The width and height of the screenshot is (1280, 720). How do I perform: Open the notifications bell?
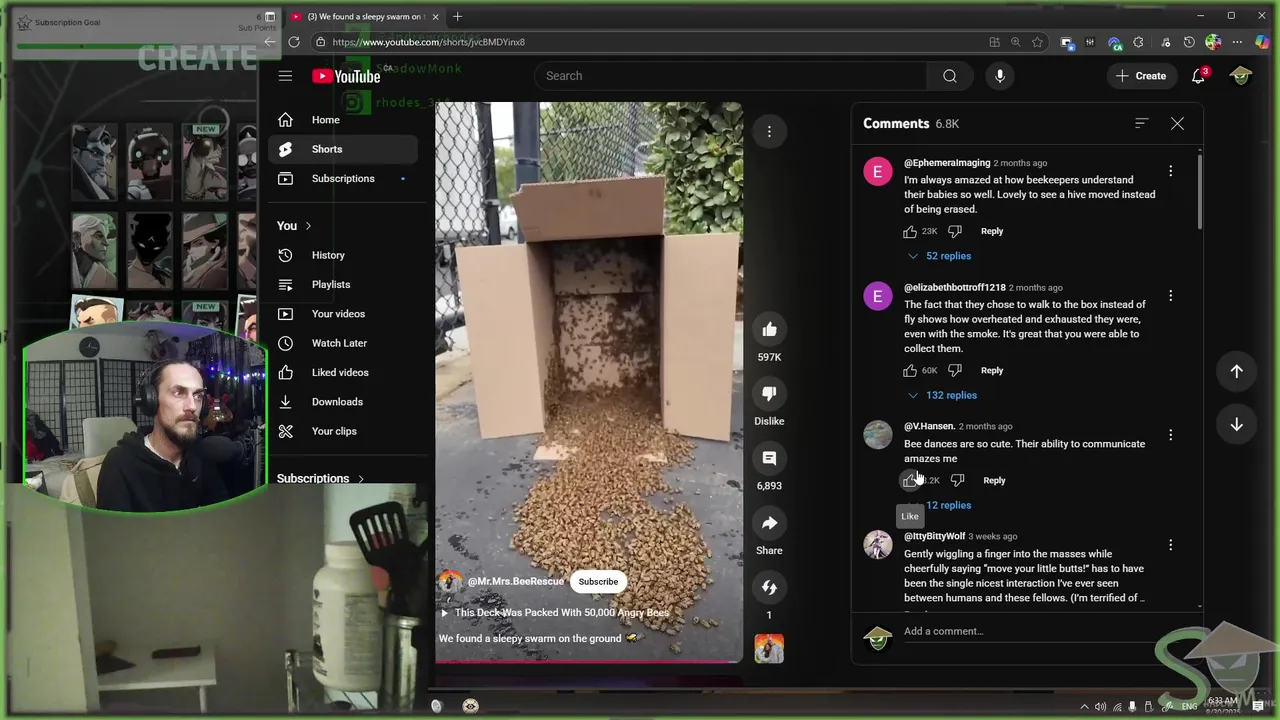(1198, 76)
